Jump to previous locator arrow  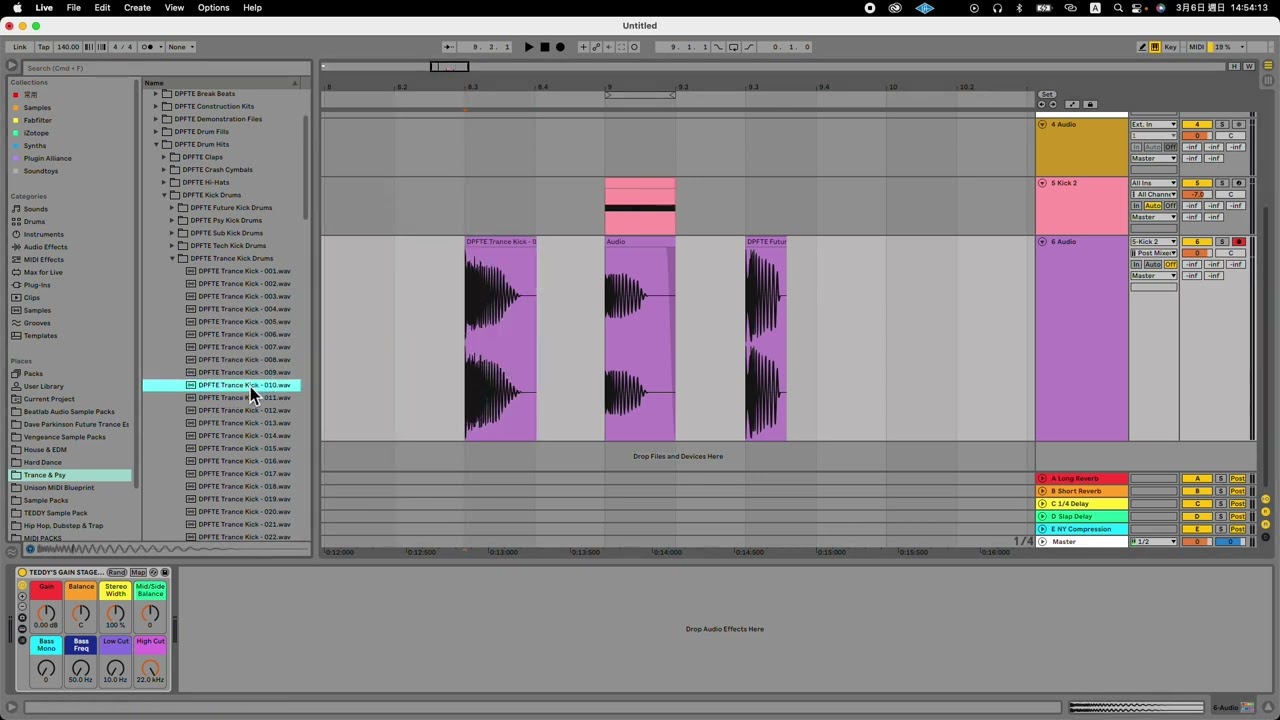pos(1041,104)
